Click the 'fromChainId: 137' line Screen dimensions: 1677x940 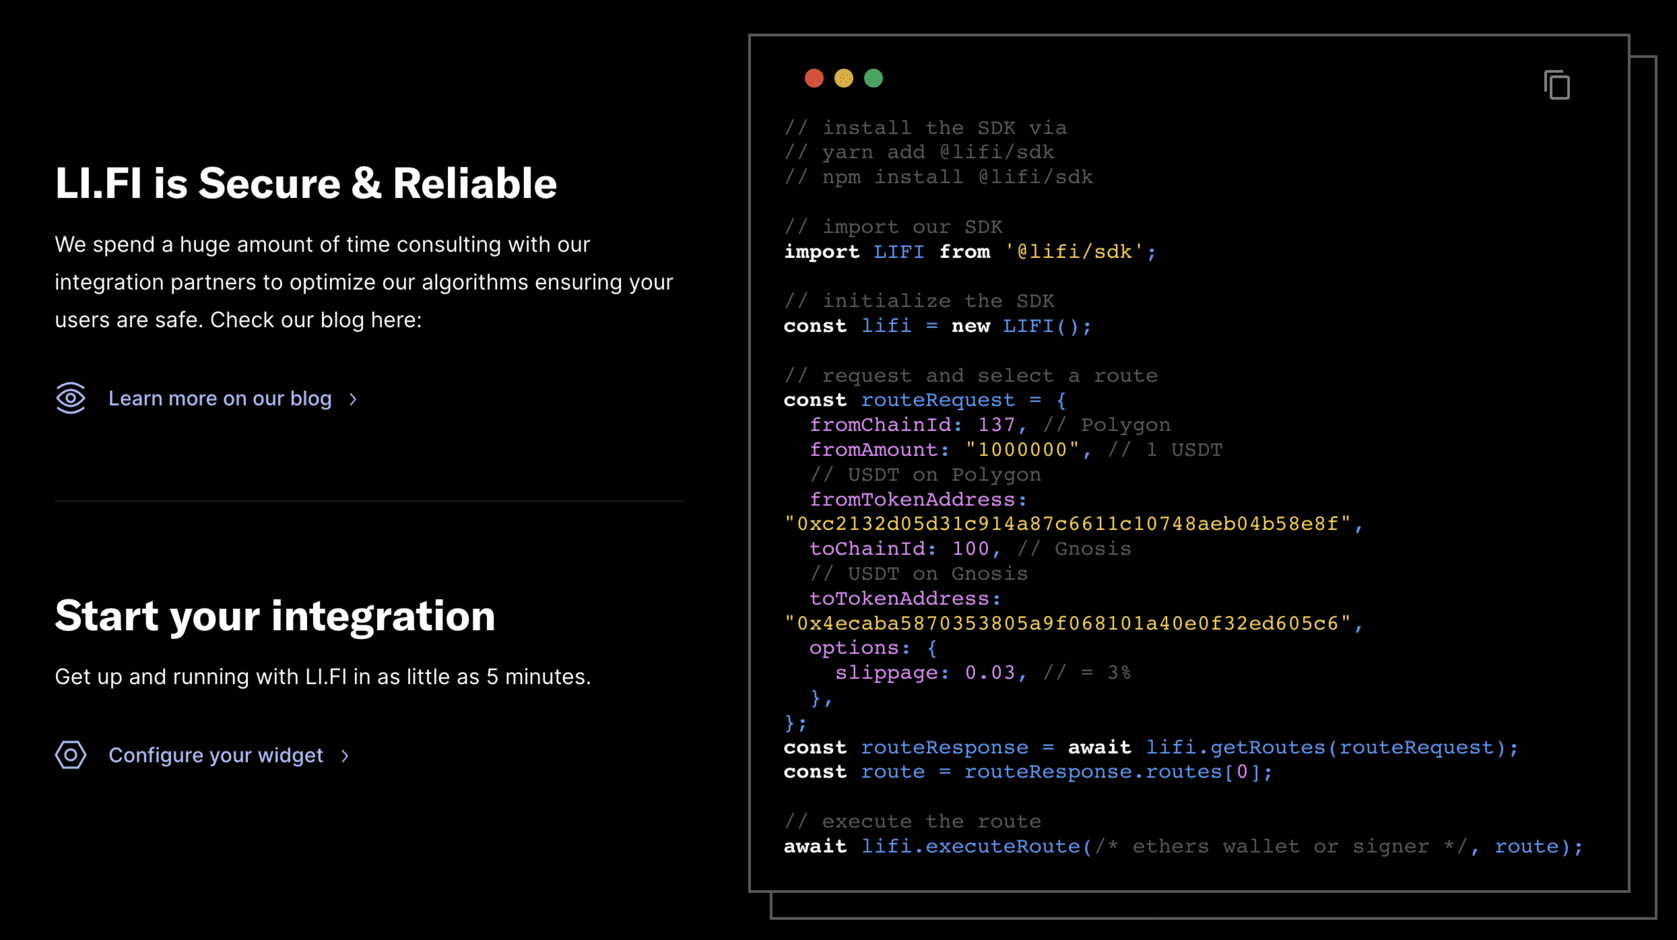point(990,425)
